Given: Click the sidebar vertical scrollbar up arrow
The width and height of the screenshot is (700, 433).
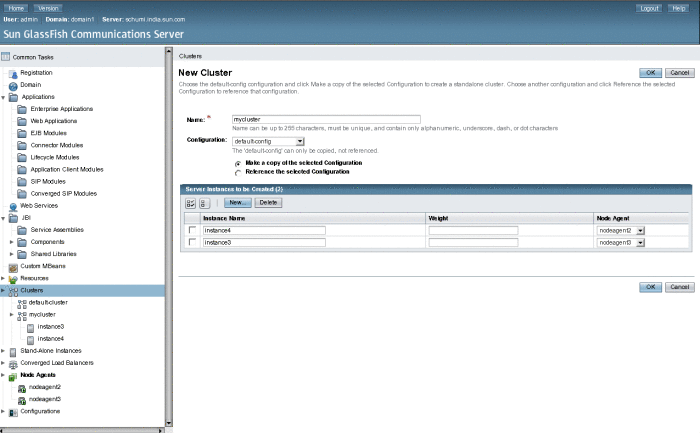Looking at the screenshot, I should pos(169,51).
